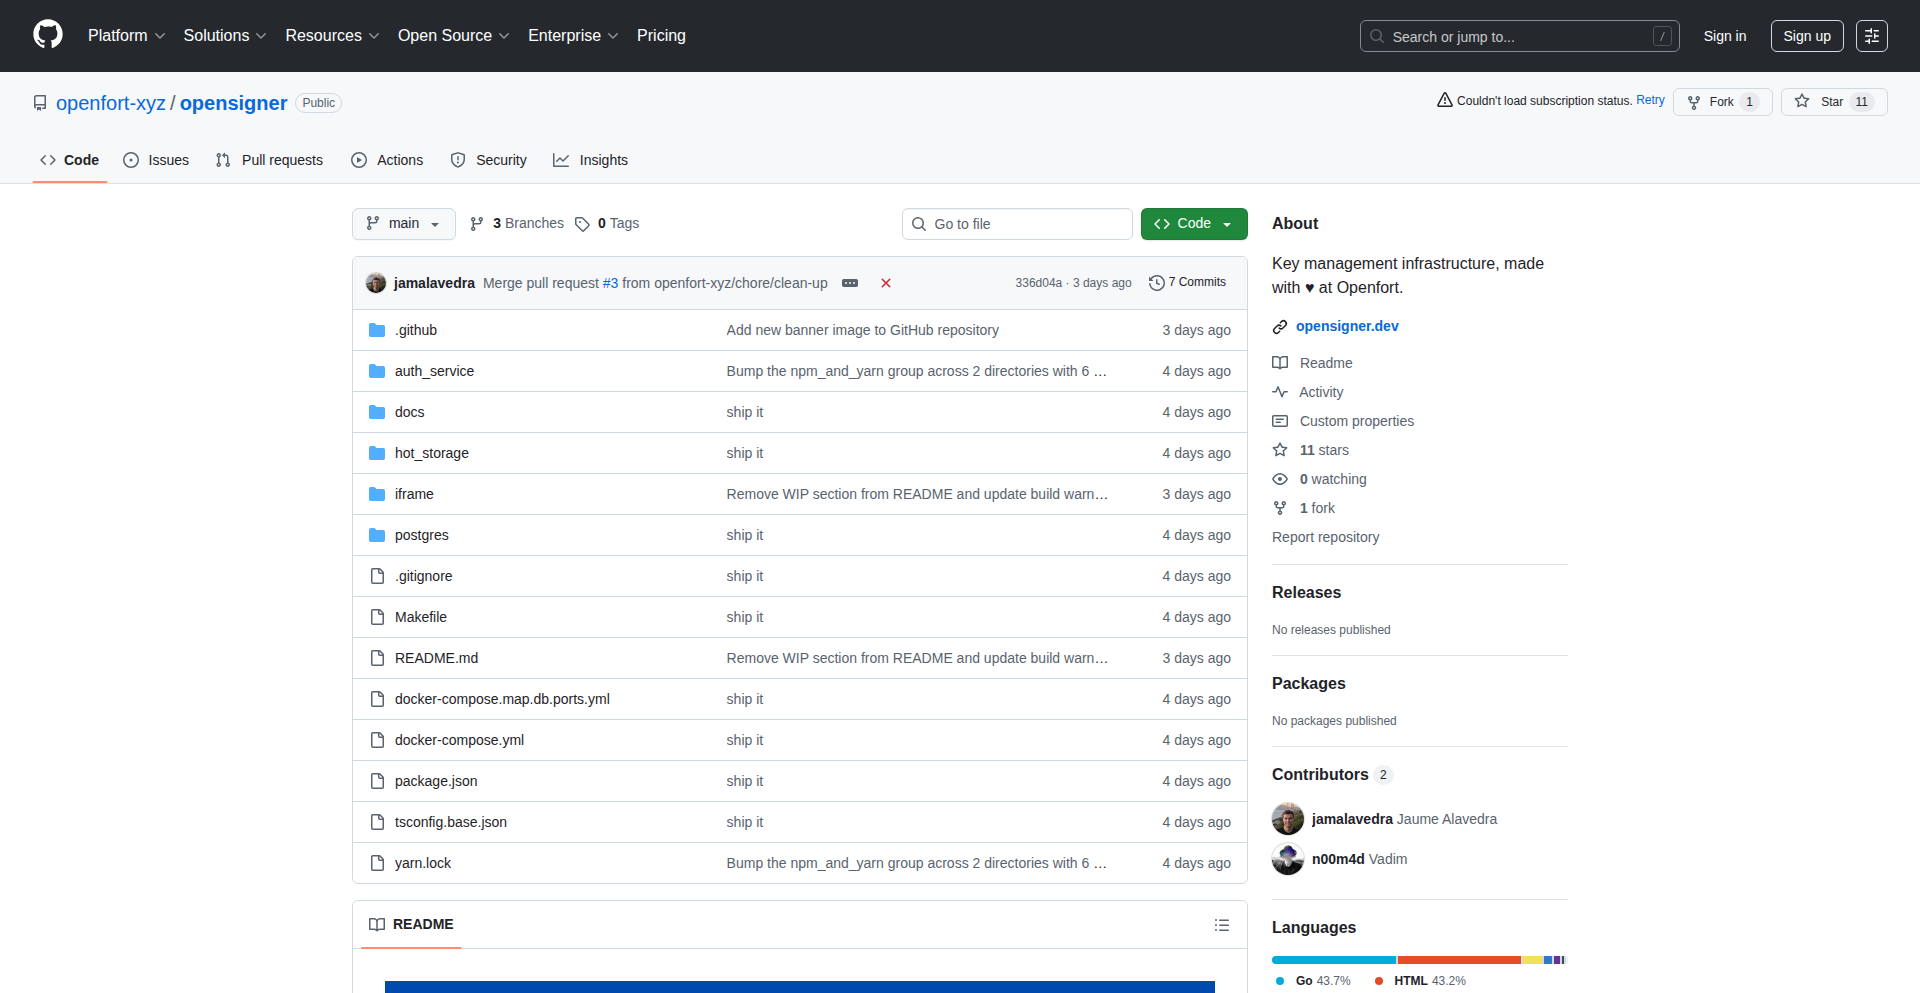1920x993 pixels.
Task: Star the opensigner repository
Action: (1833, 102)
